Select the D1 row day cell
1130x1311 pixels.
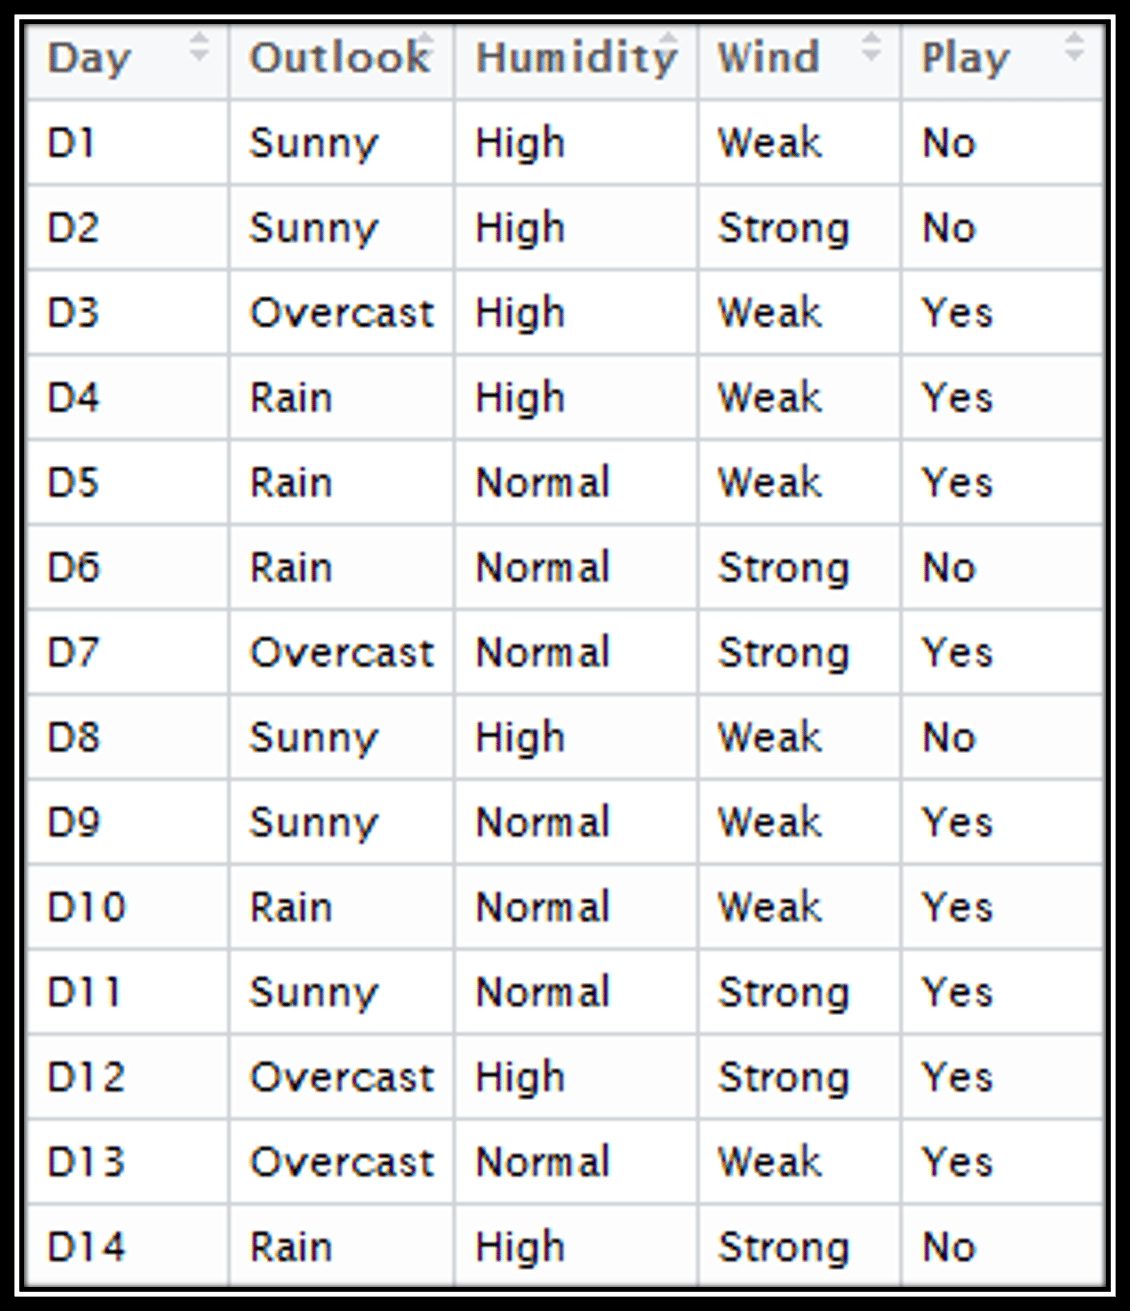click(72, 143)
